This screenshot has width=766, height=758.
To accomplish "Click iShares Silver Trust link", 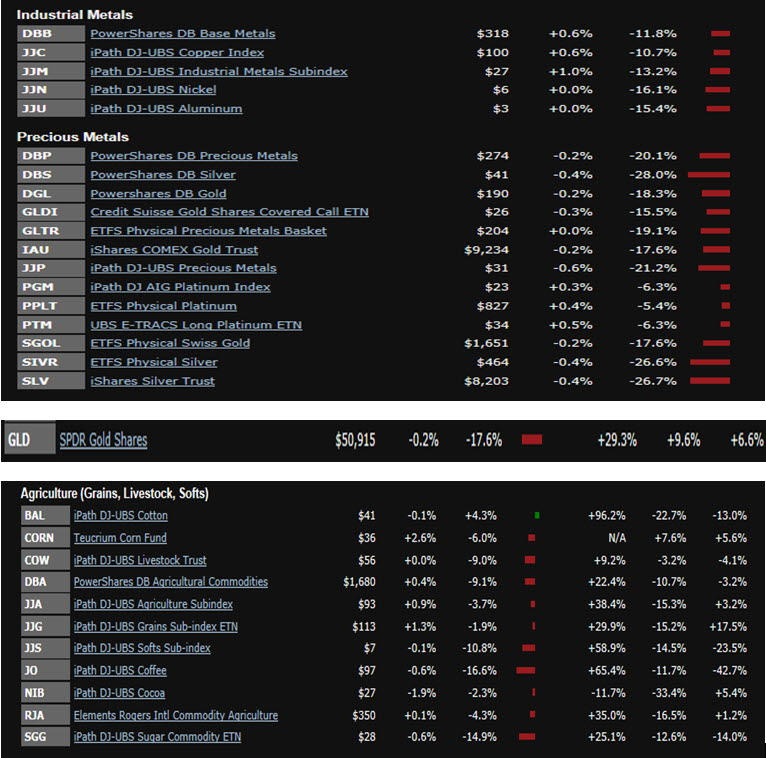I will click(152, 381).
